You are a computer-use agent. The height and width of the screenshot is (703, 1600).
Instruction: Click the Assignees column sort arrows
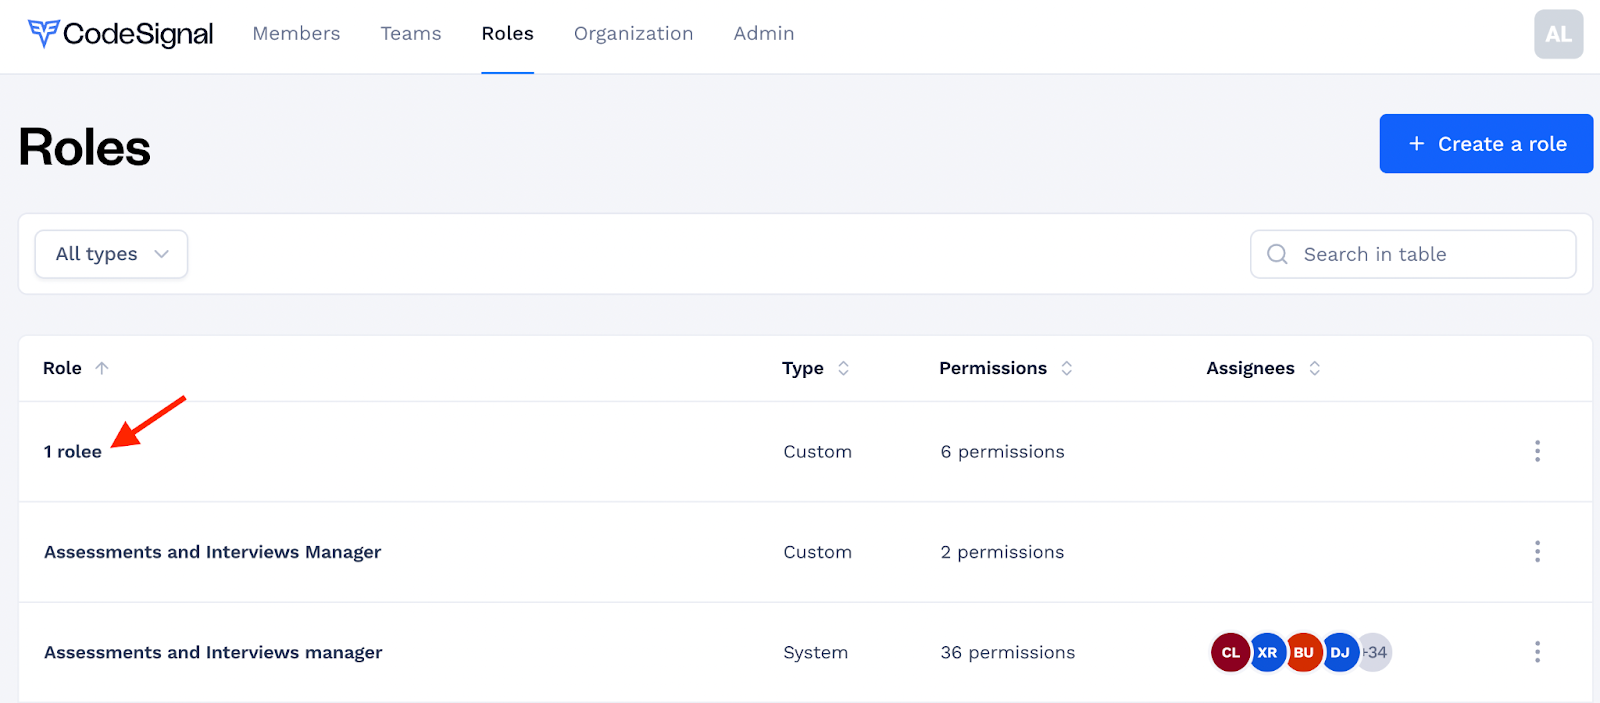(x=1315, y=368)
